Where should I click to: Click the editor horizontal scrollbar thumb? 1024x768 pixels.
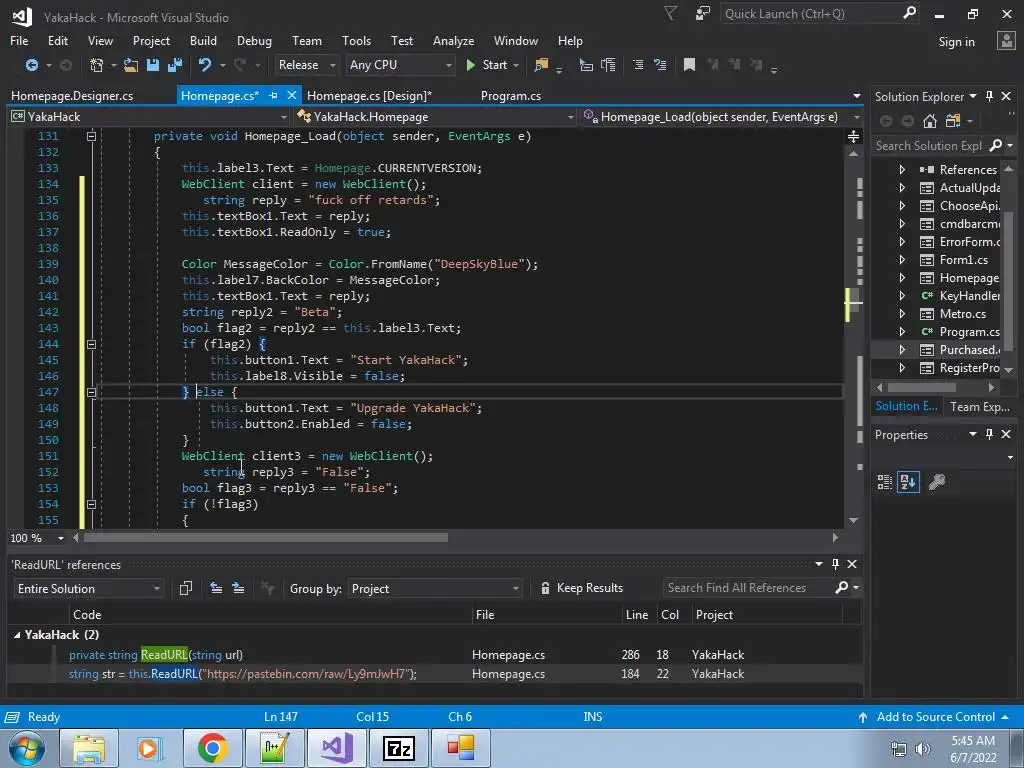tap(266, 537)
